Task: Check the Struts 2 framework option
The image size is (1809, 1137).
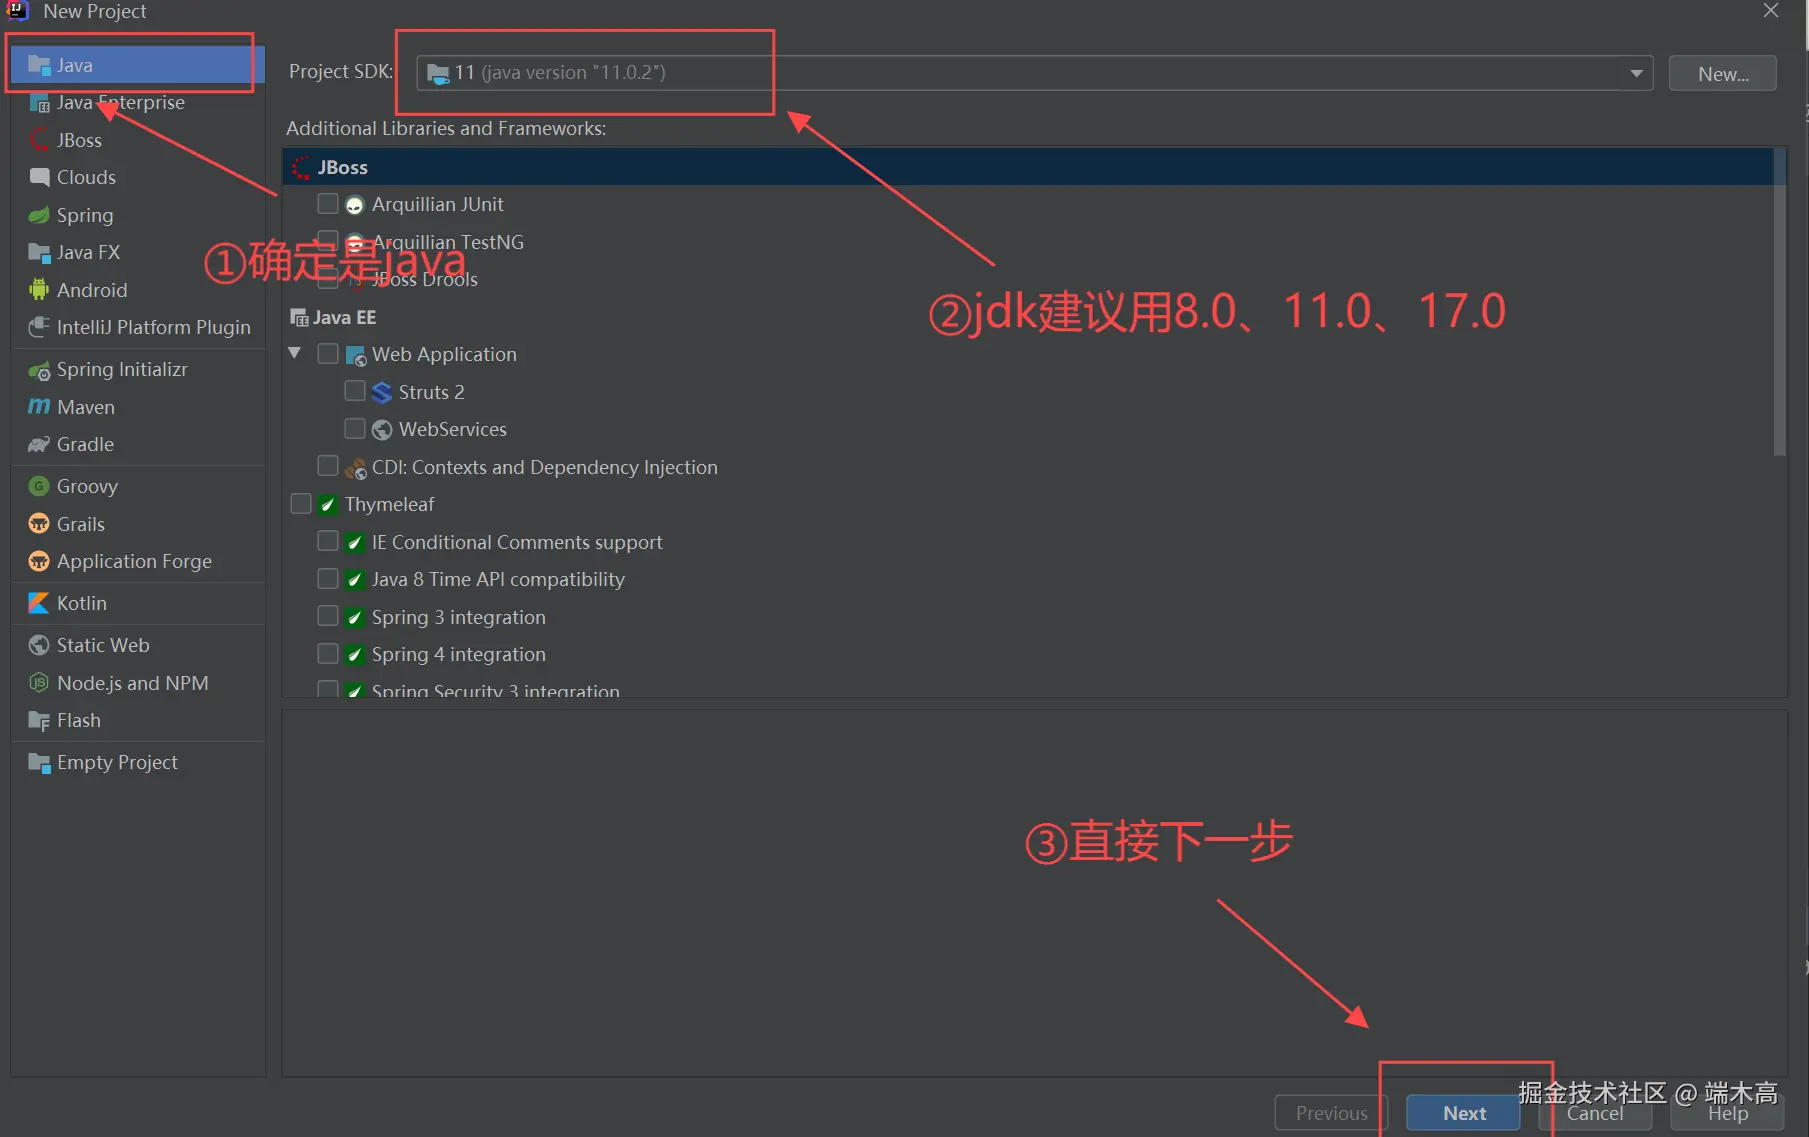Action: 354,391
